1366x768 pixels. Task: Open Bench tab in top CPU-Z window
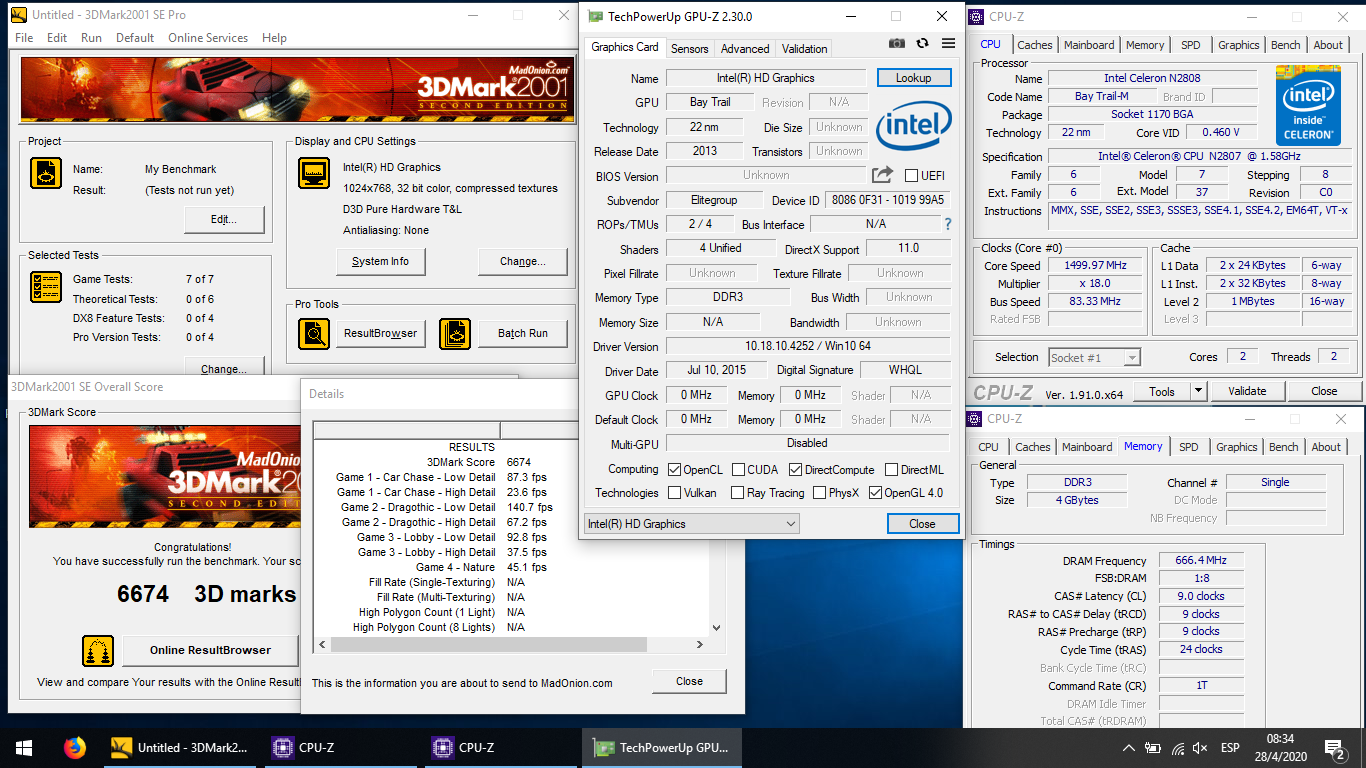pyautogui.click(x=1286, y=45)
